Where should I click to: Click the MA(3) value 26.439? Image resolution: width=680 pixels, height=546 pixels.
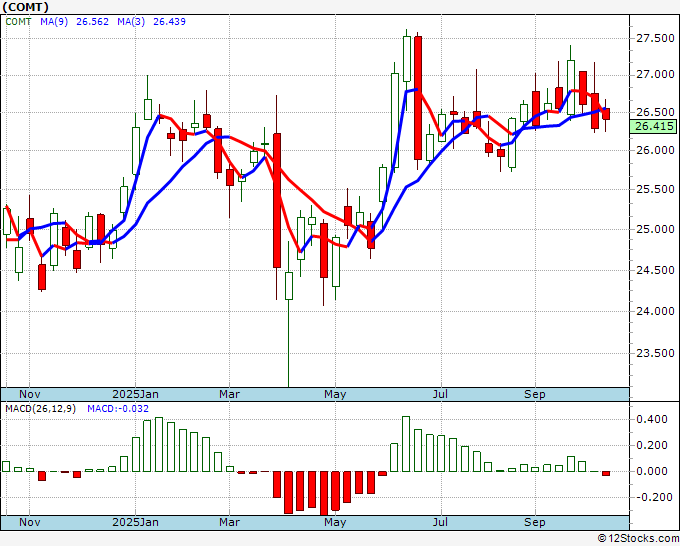(x=170, y=22)
